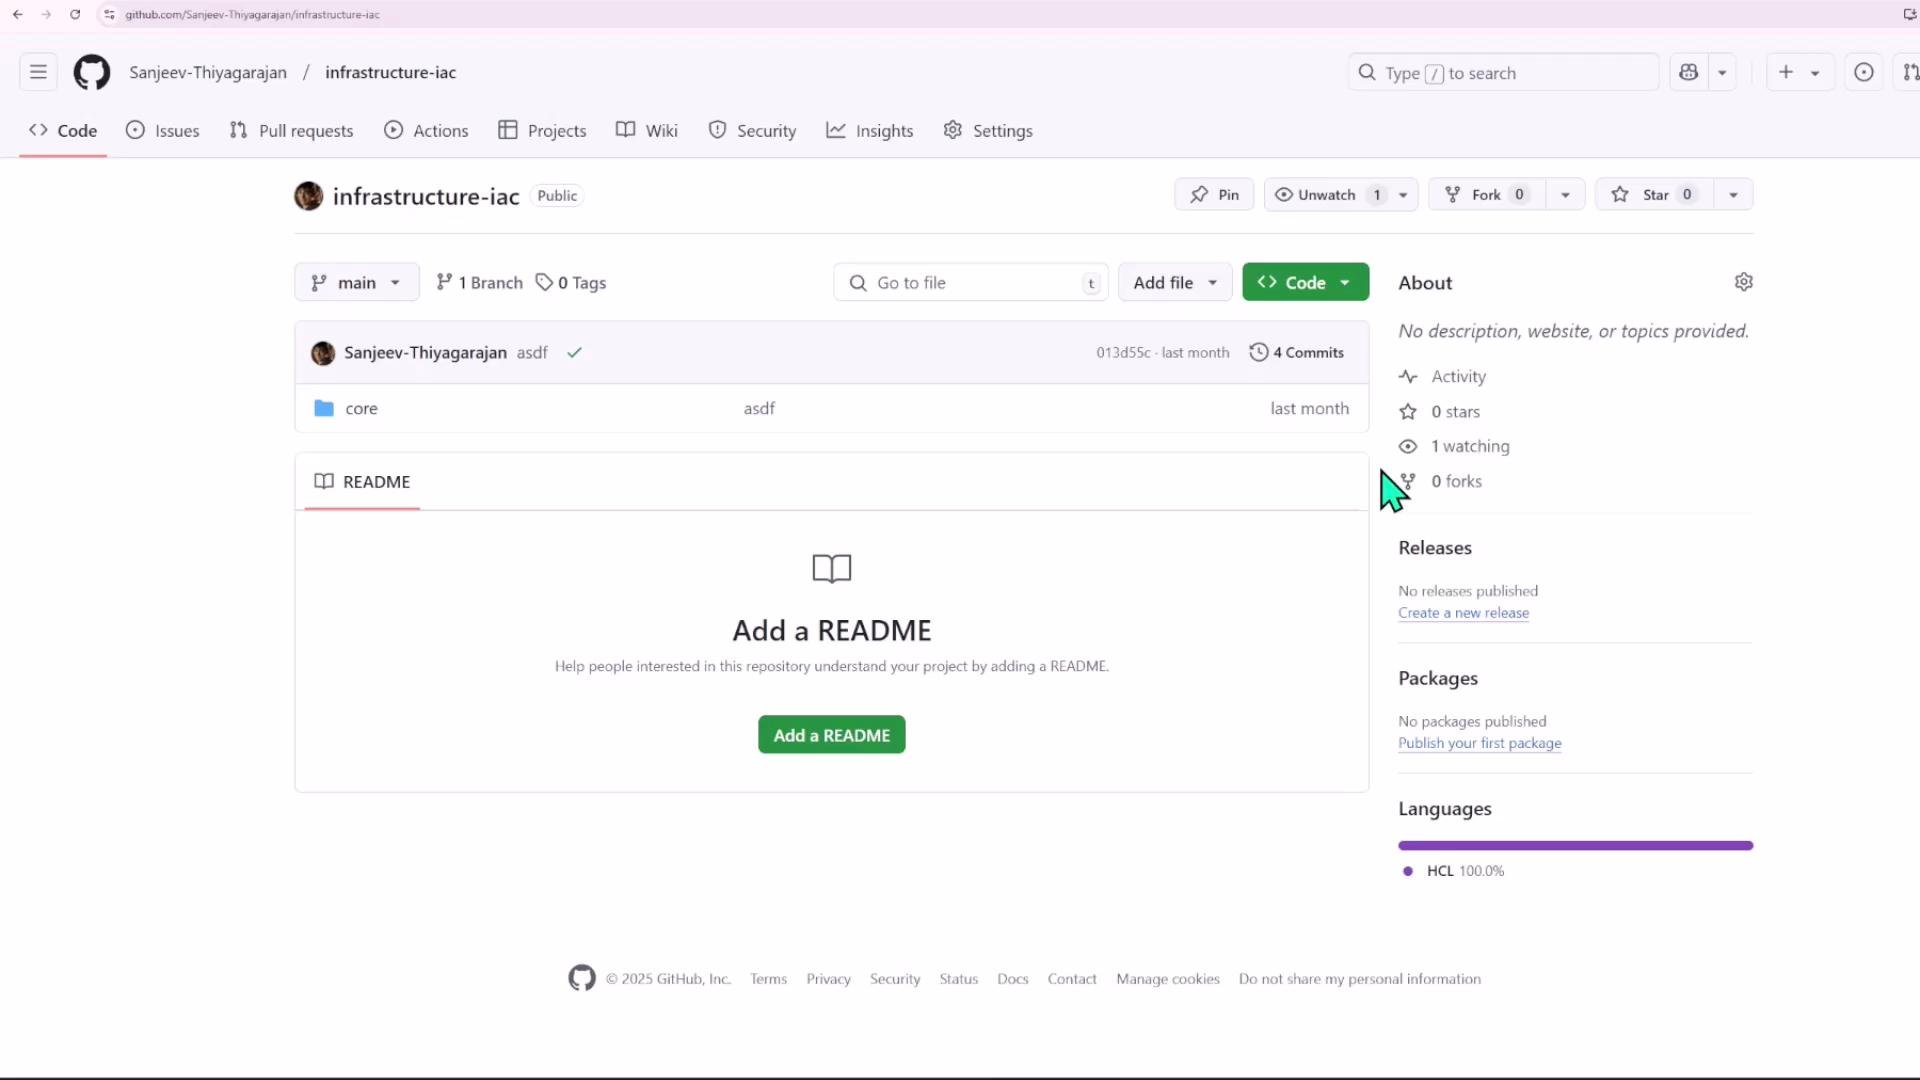The image size is (1920, 1080).
Task: Open the hamburger navigation menu
Action: (x=38, y=72)
